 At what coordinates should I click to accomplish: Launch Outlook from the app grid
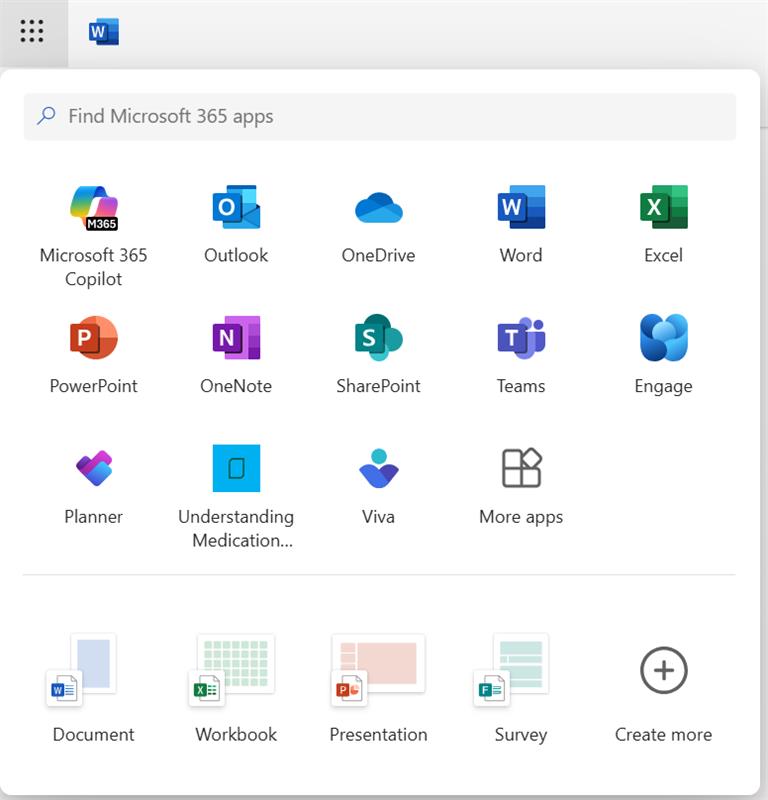click(x=236, y=225)
